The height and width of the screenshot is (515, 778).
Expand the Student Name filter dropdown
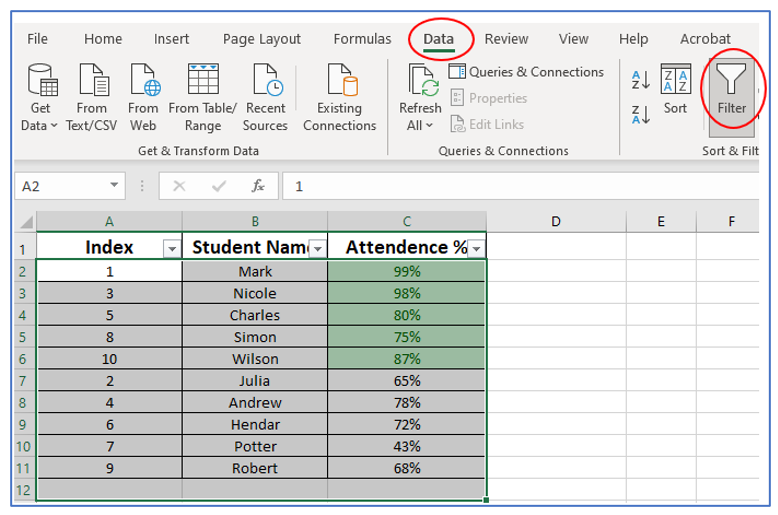(317, 249)
